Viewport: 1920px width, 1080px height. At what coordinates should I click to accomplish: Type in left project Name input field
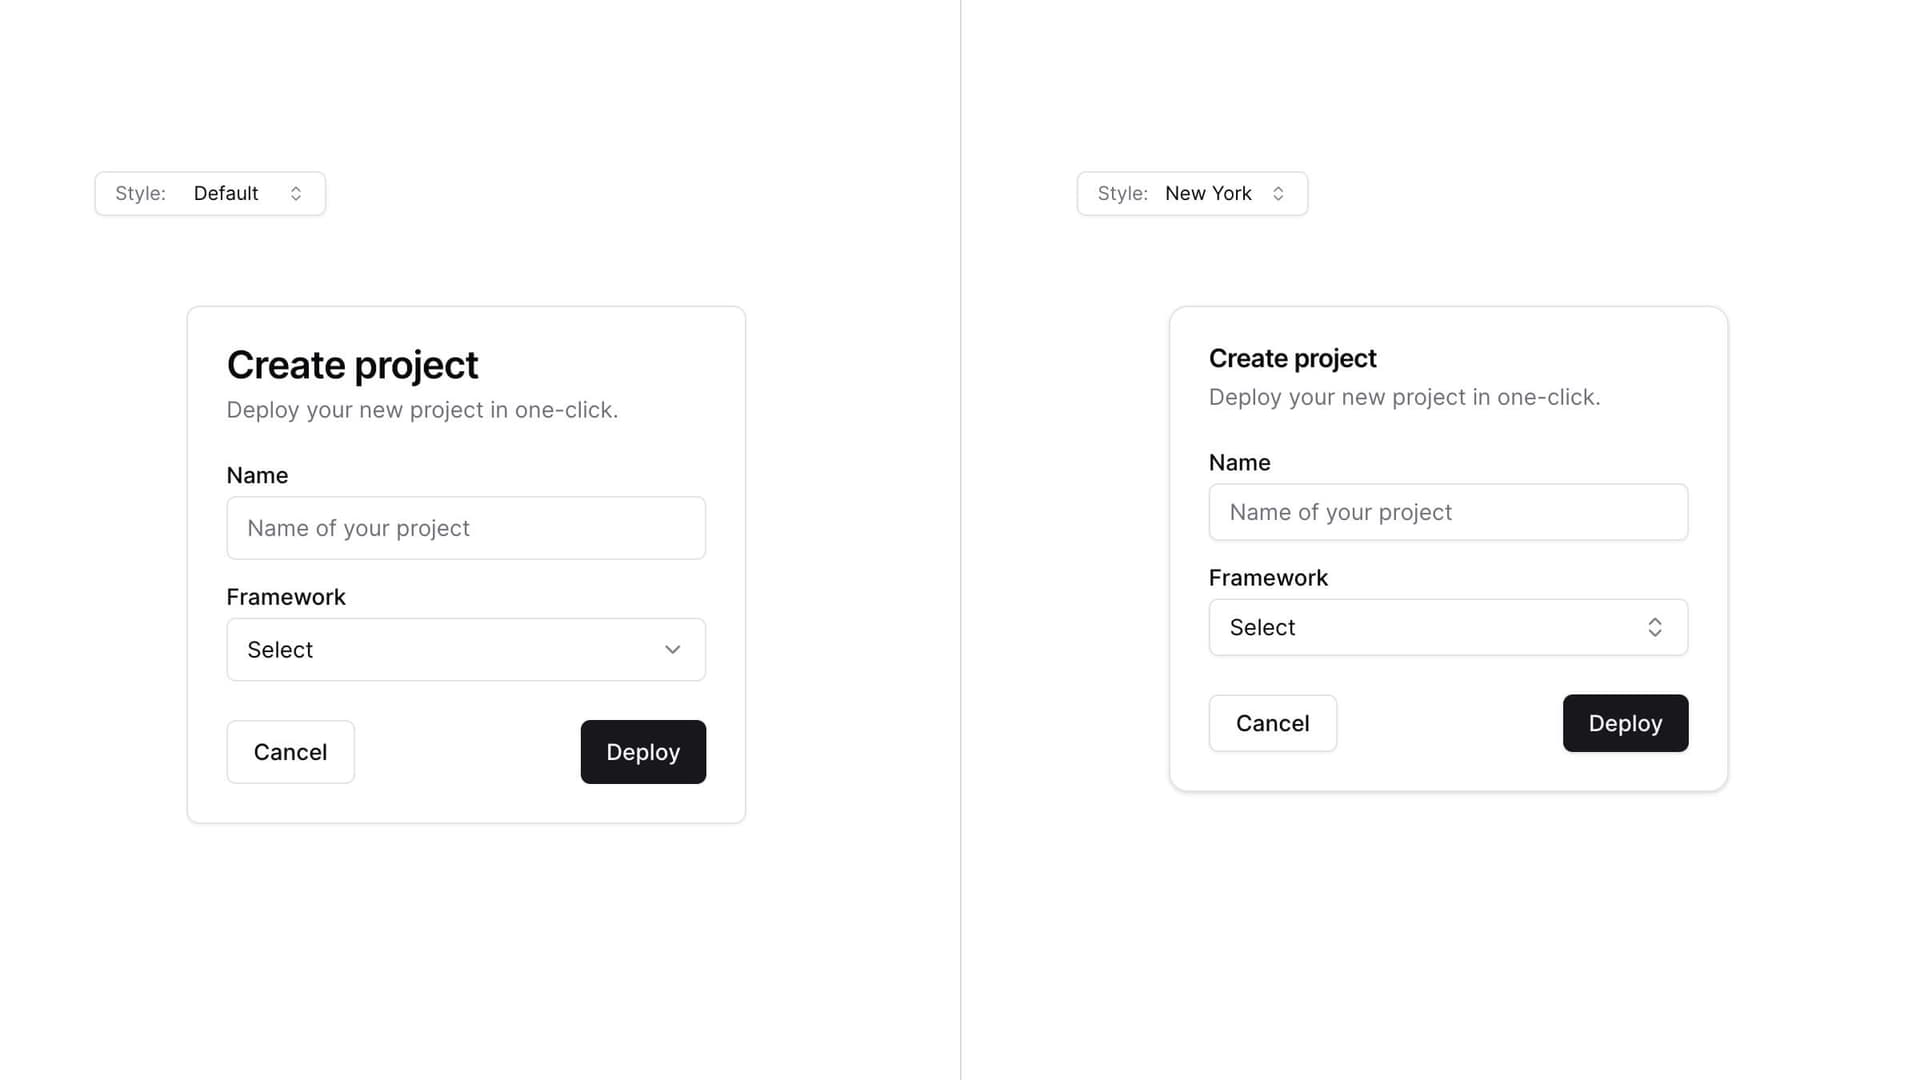(465, 527)
